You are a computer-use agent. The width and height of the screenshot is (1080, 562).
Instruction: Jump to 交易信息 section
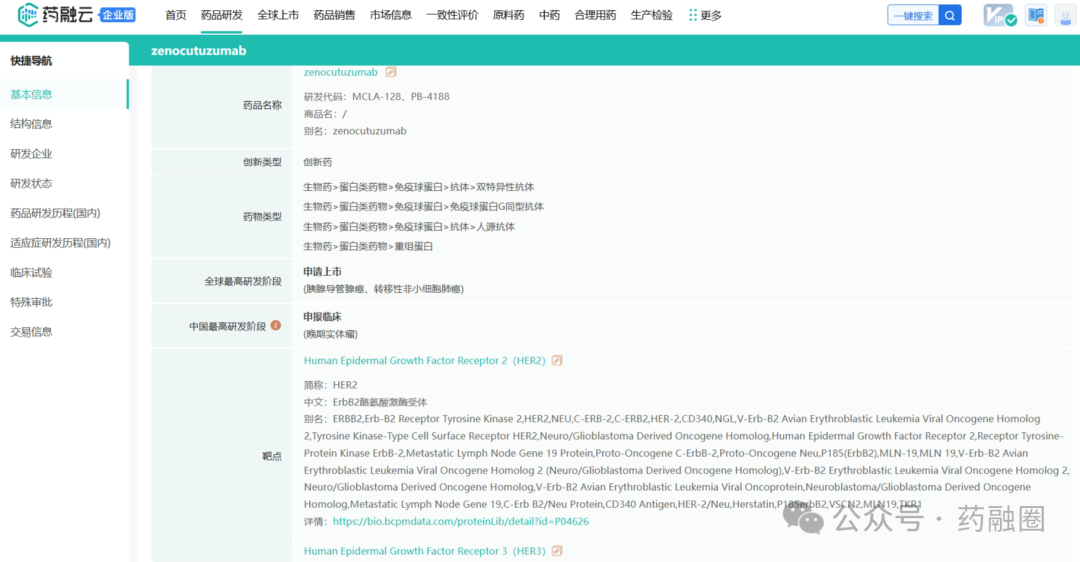(31, 331)
